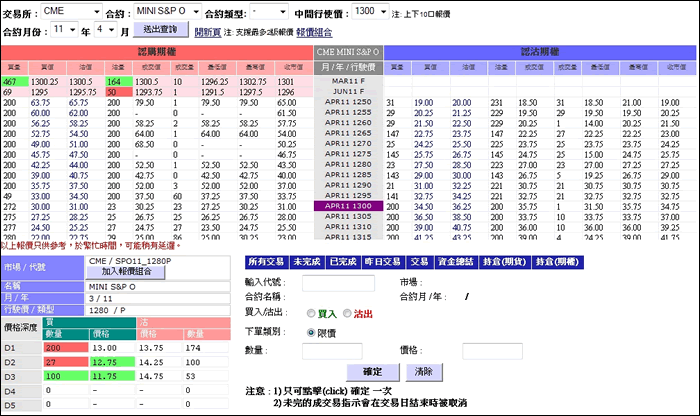Select the 沽出 sell radio button

tap(346, 312)
